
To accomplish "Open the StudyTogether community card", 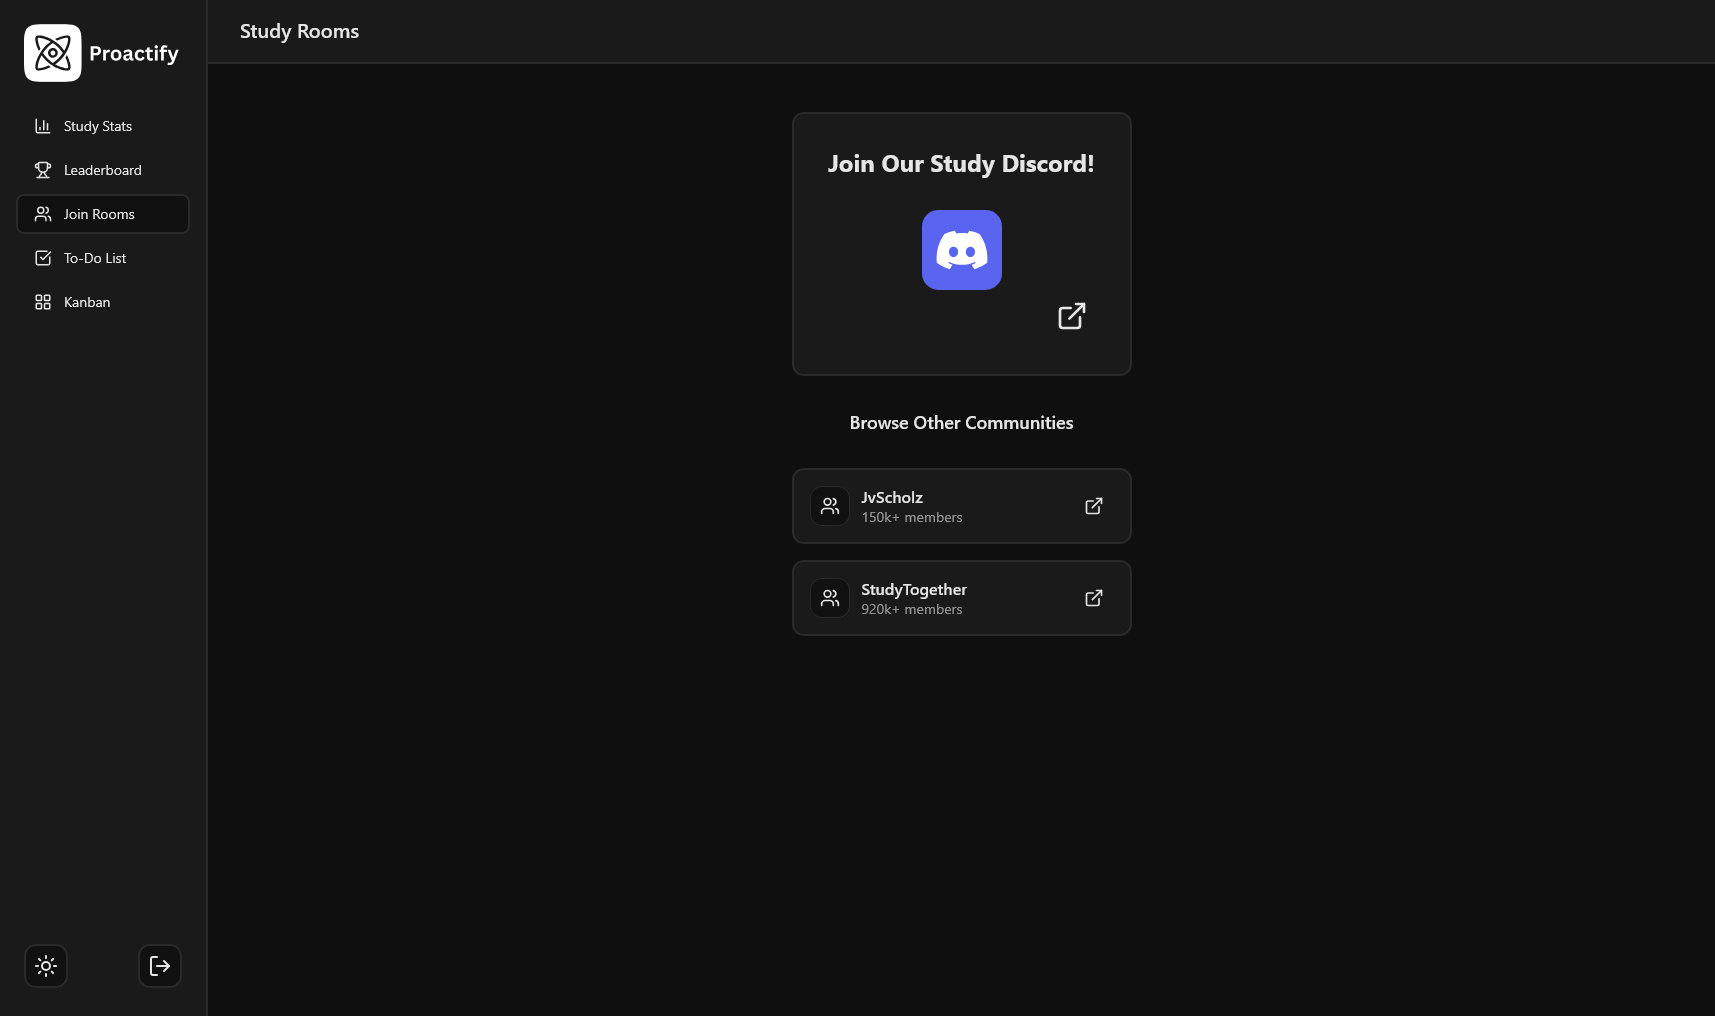I will tap(962, 598).
